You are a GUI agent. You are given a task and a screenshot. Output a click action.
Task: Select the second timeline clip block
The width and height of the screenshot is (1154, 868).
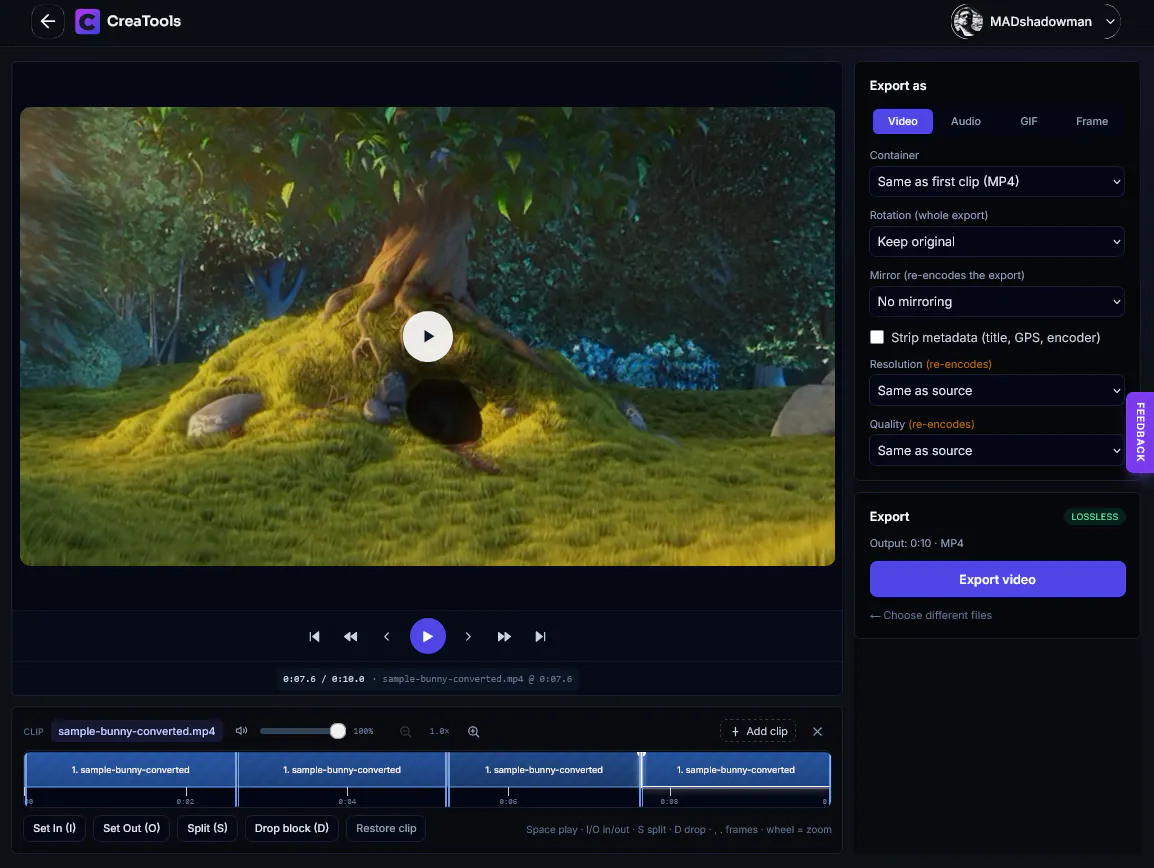tap(342, 770)
